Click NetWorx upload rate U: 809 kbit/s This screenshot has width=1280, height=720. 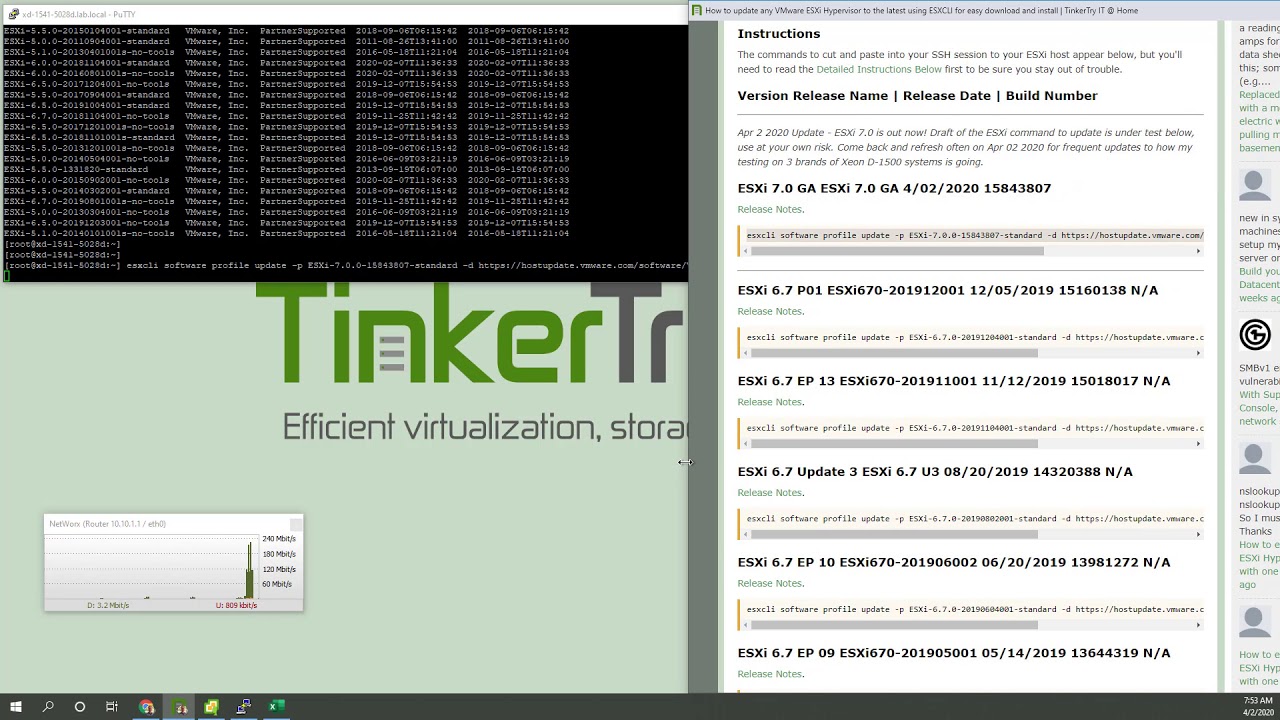tap(236, 605)
